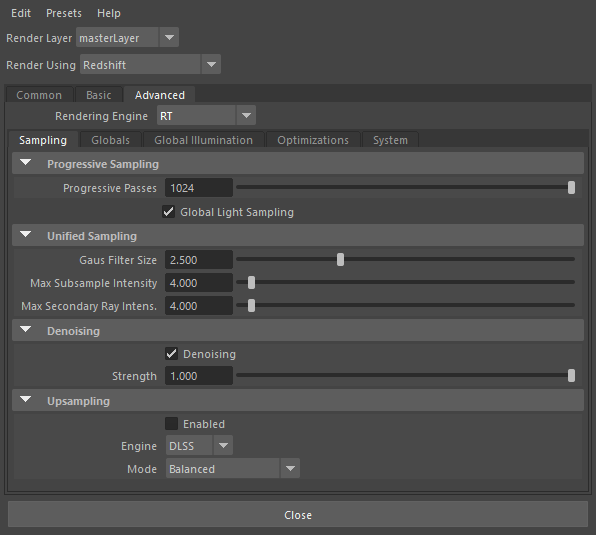Disable the Denoising checkbox

pyautogui.click(x=171, y=354)
